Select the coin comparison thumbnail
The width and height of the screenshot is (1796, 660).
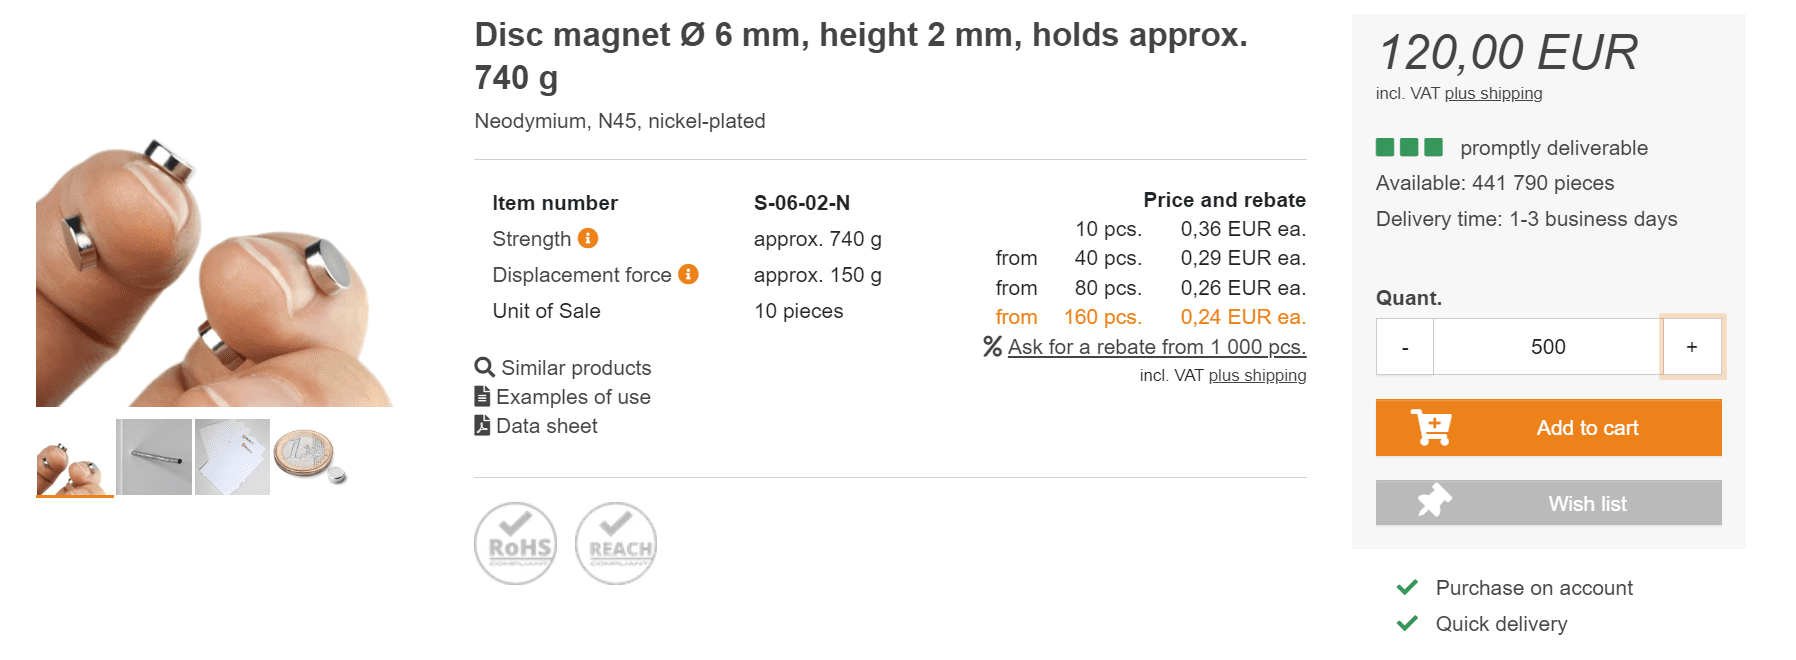point(310,456)
